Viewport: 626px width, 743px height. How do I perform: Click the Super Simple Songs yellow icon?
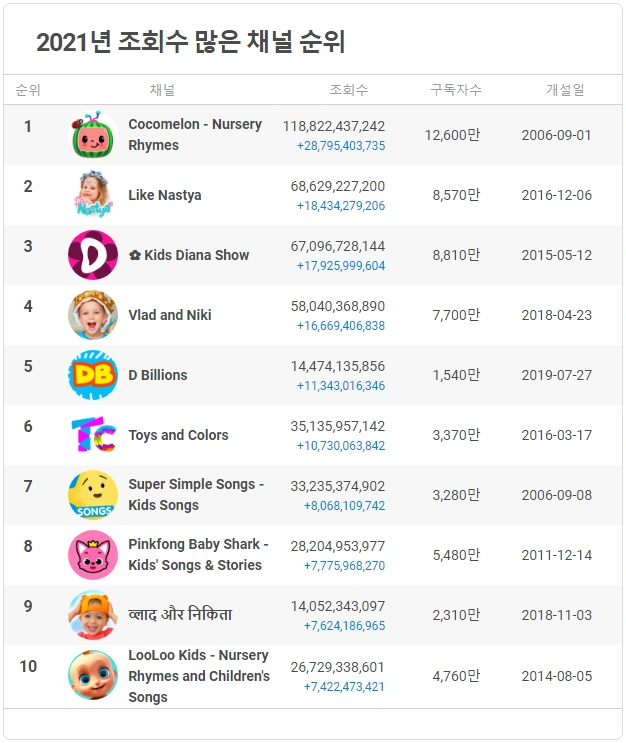(93, 495)
